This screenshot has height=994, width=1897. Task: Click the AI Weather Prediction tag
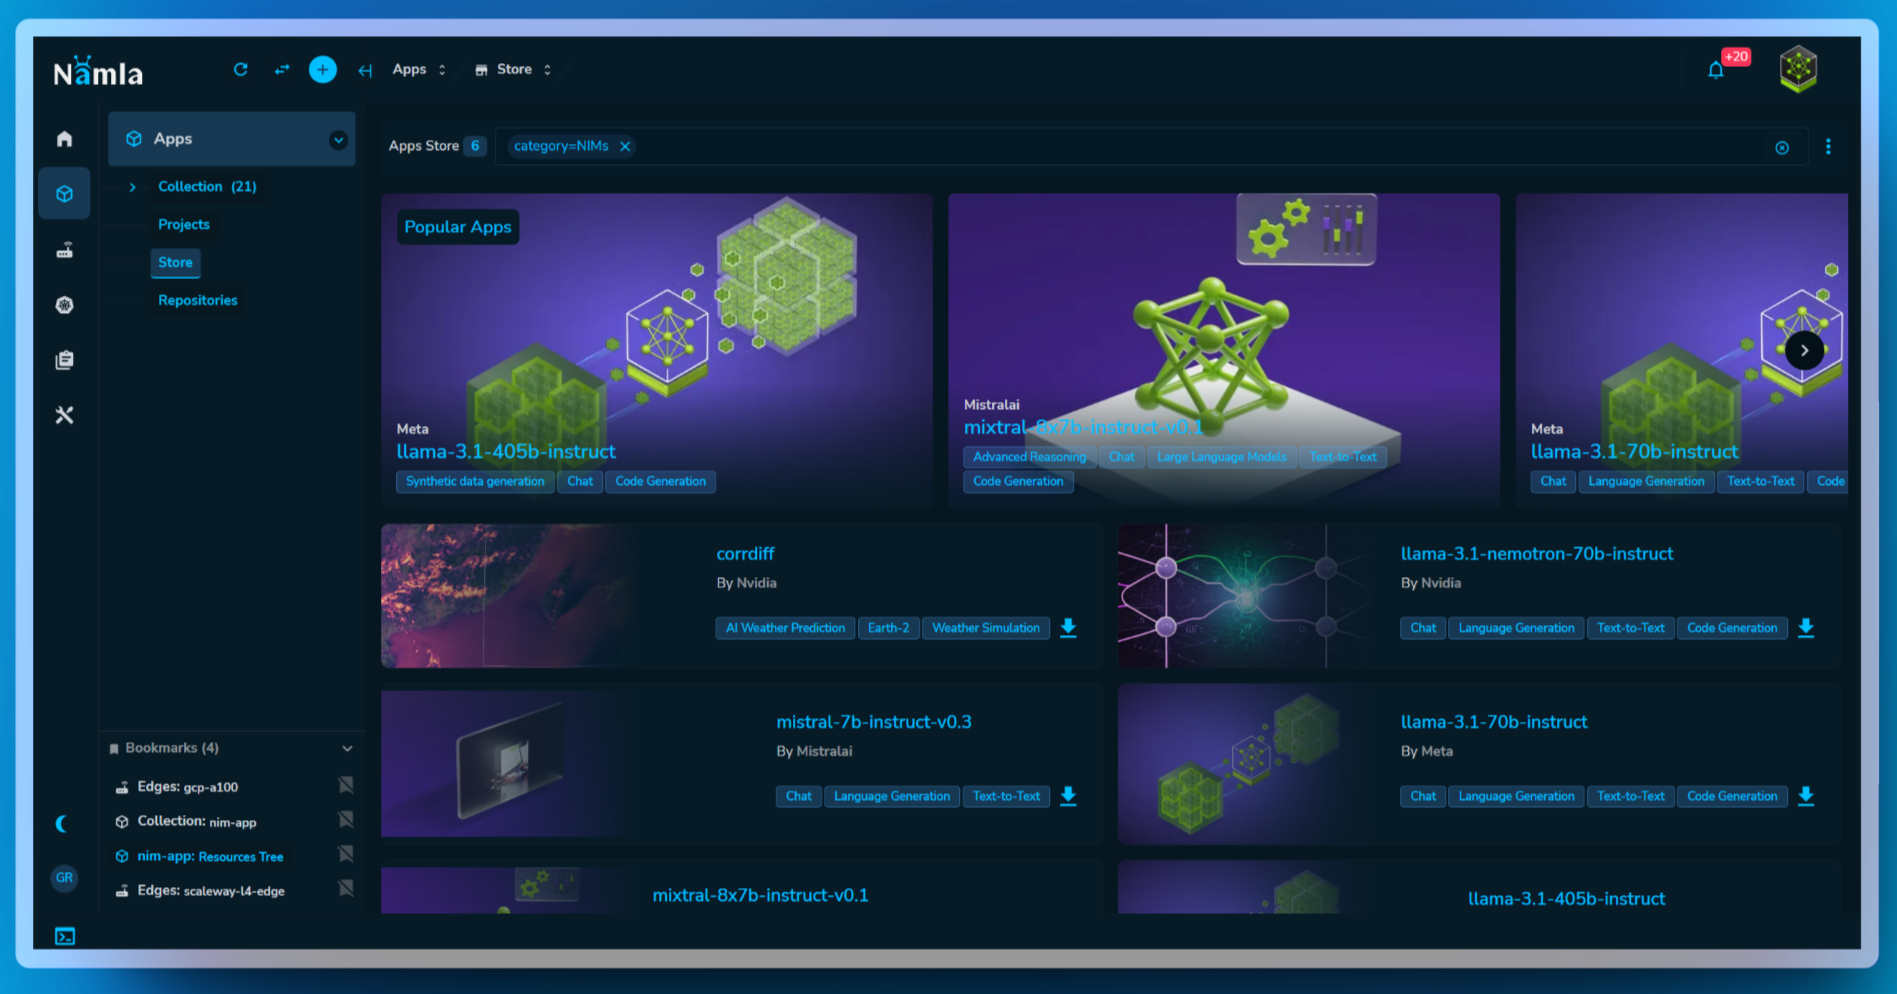point(785,628)
